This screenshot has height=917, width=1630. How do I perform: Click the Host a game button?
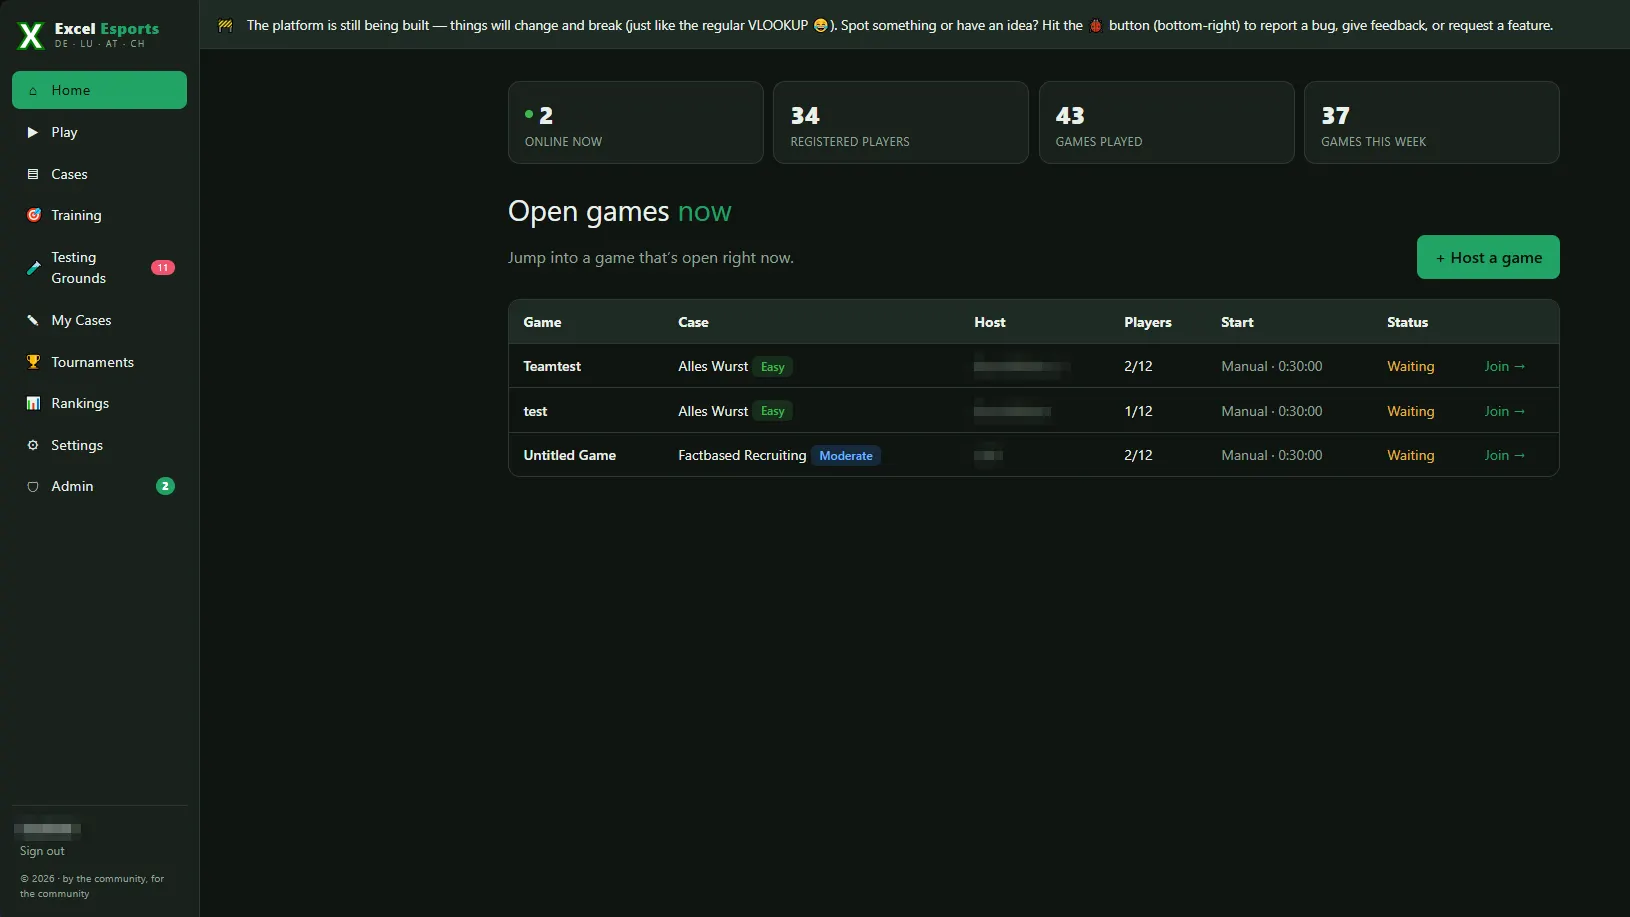point(1488,257)
